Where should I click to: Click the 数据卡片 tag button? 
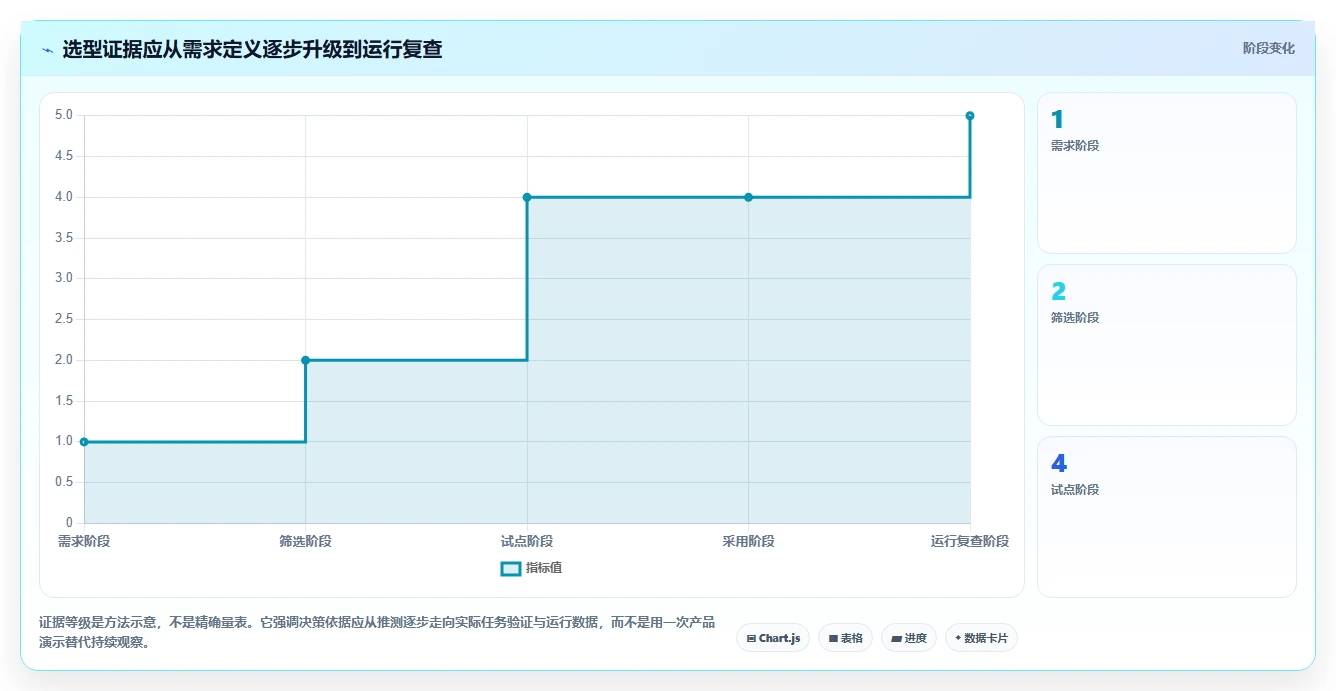pyautogui.click(x=981, y=638)
